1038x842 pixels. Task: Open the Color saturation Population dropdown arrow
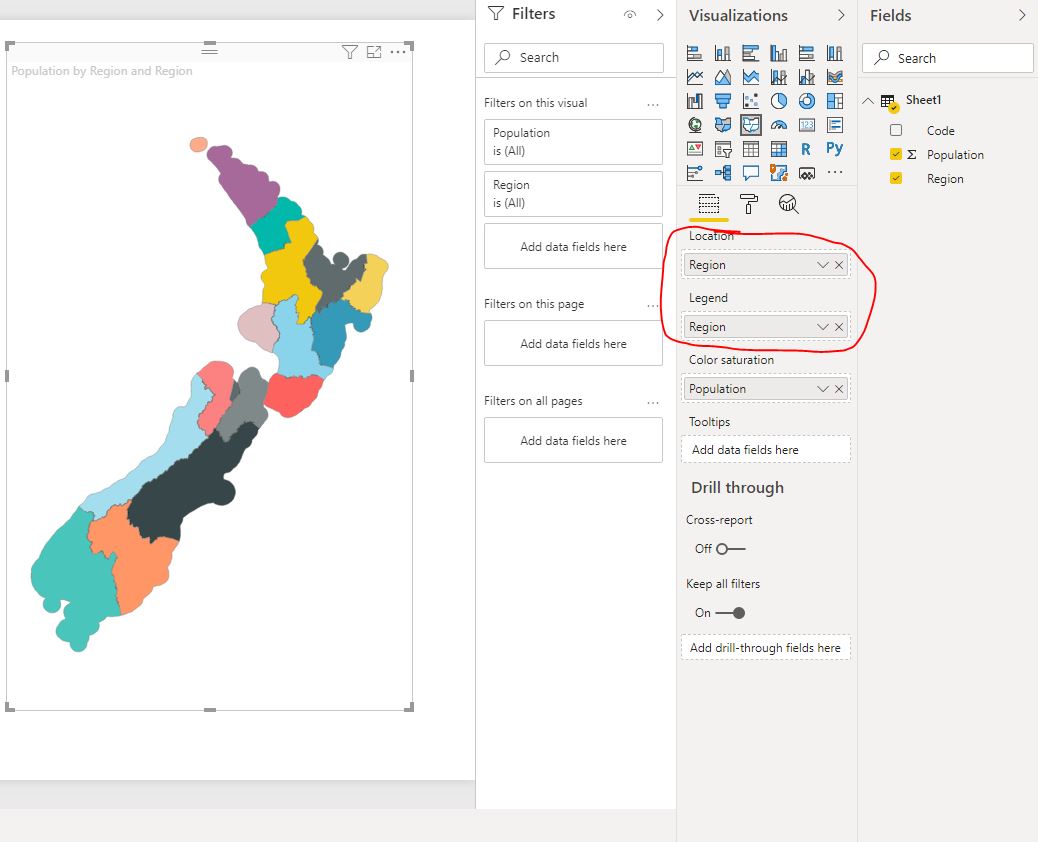pos(823,389)
